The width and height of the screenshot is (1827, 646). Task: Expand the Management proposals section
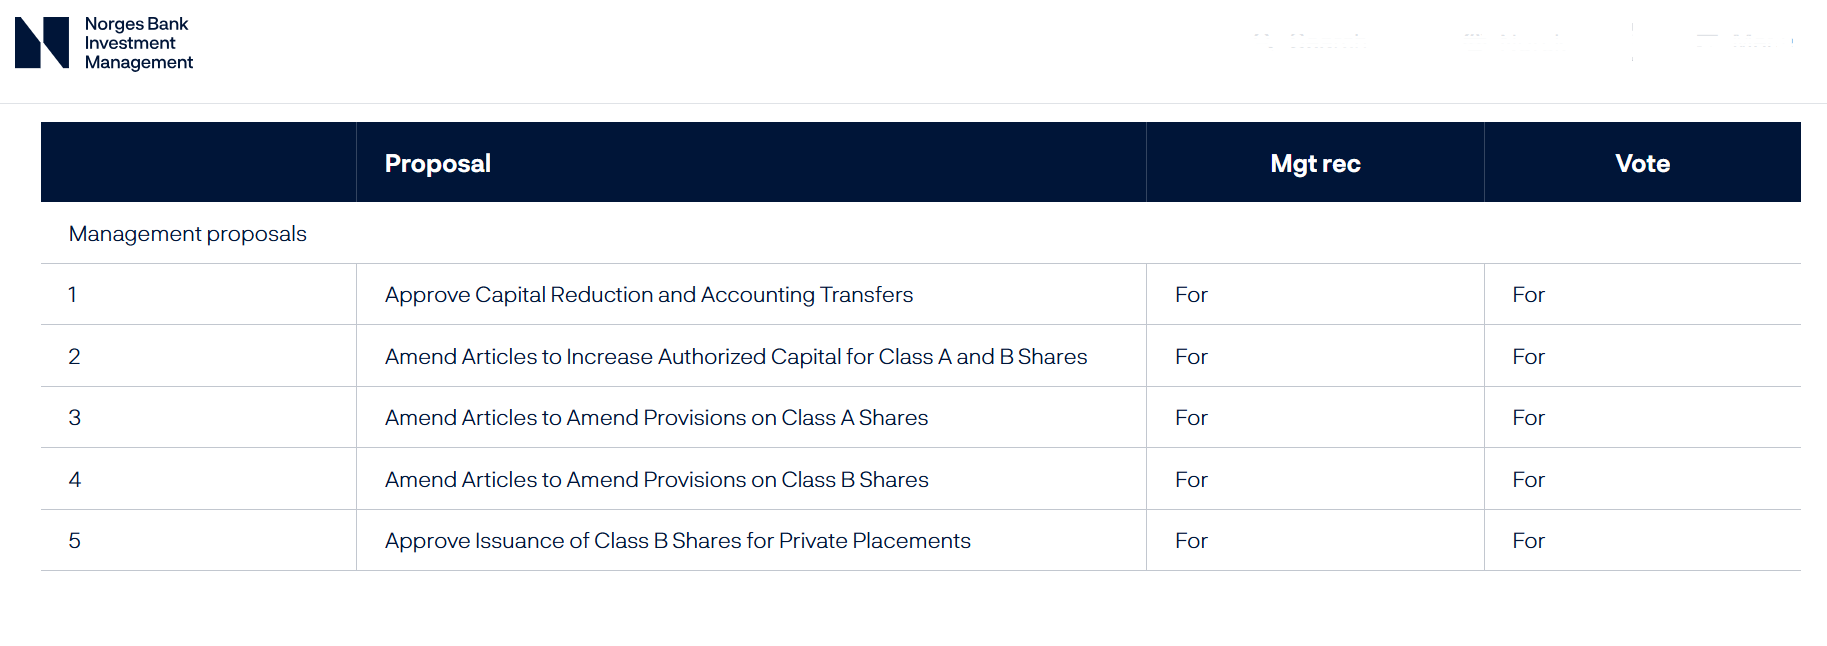point(186,233)
